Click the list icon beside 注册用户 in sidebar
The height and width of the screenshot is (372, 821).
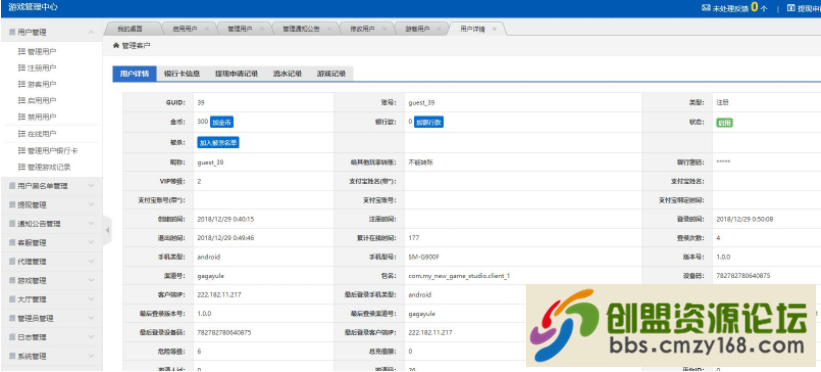click(21, 68)
